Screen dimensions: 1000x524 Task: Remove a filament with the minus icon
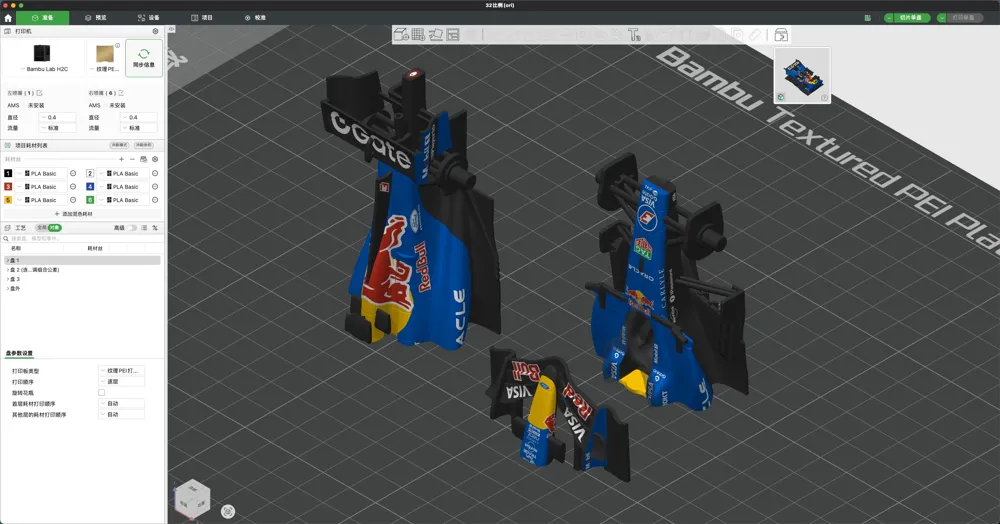(132, 159)
